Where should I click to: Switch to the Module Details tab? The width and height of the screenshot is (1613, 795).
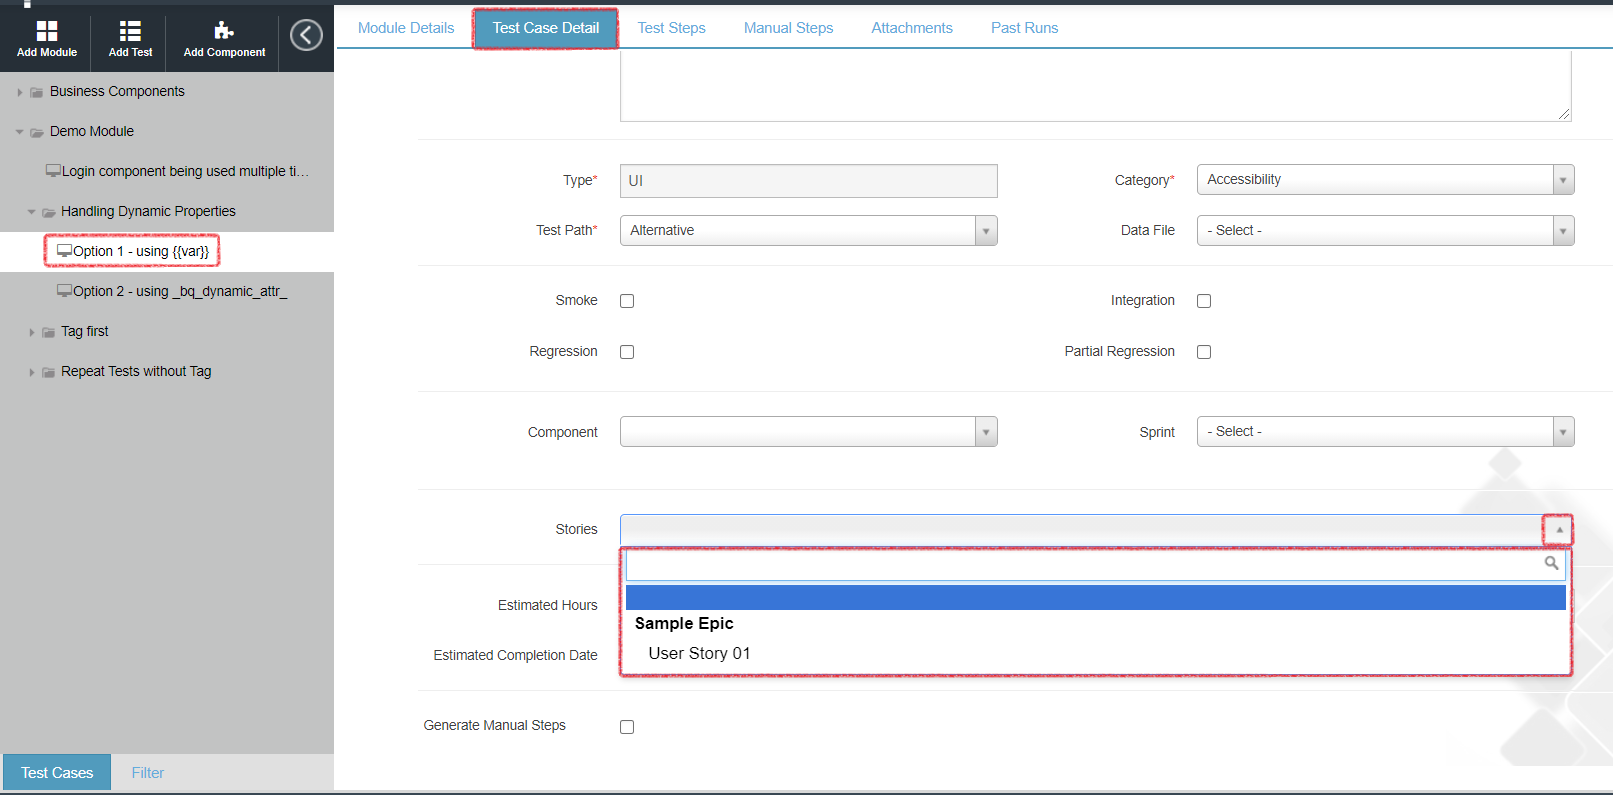[x=406, y=28]
